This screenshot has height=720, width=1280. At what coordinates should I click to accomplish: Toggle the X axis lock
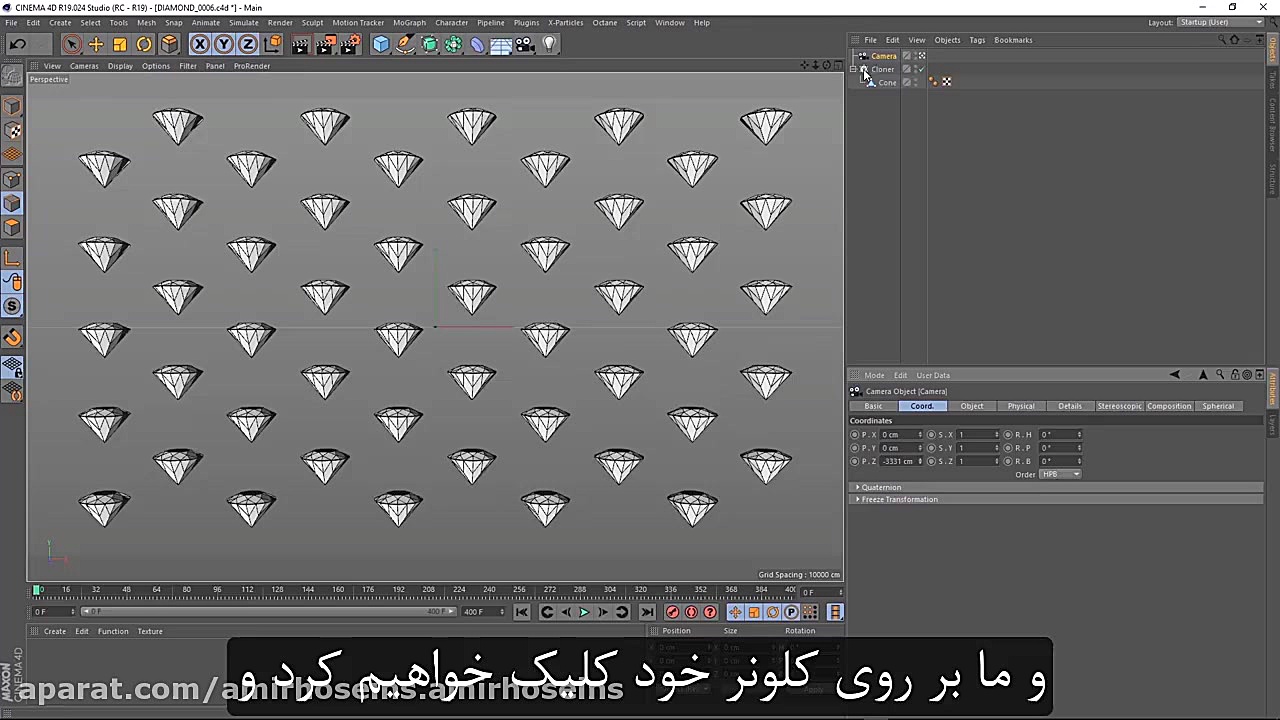click(x=200, y=43)
